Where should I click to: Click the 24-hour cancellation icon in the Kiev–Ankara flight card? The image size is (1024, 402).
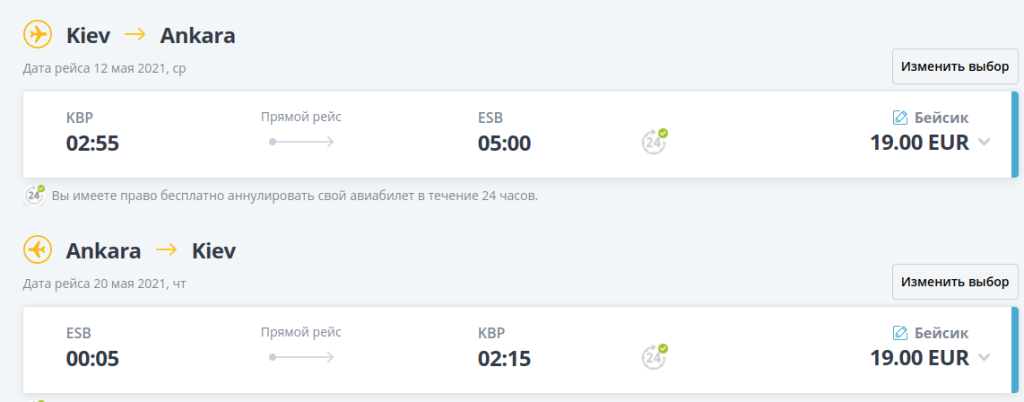click(x=654, y=141)
